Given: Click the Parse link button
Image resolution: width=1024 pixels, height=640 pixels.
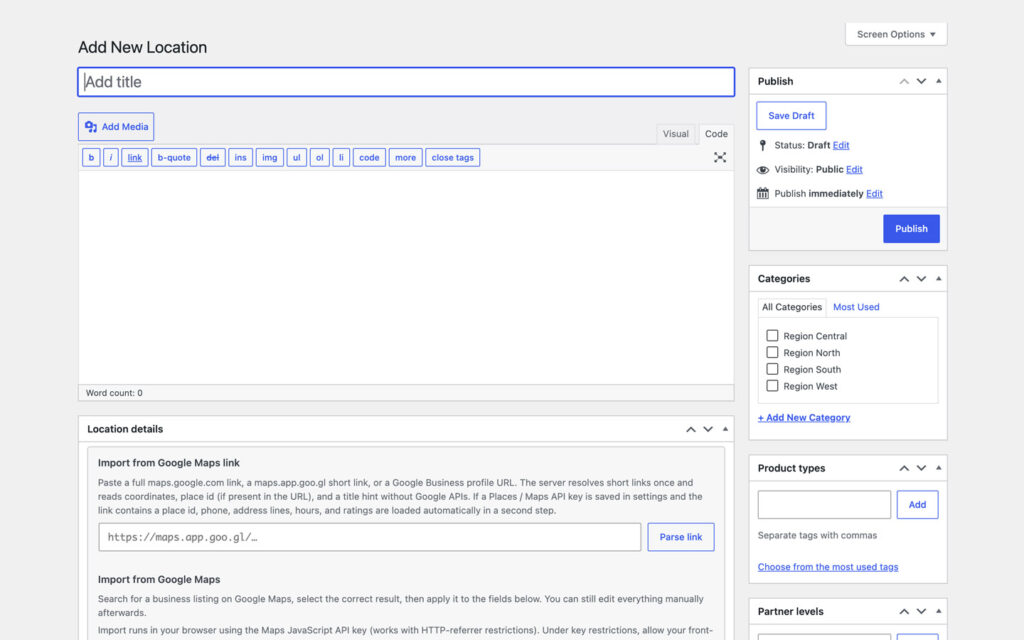Looking at the screenshot, I should pos(680,537).
